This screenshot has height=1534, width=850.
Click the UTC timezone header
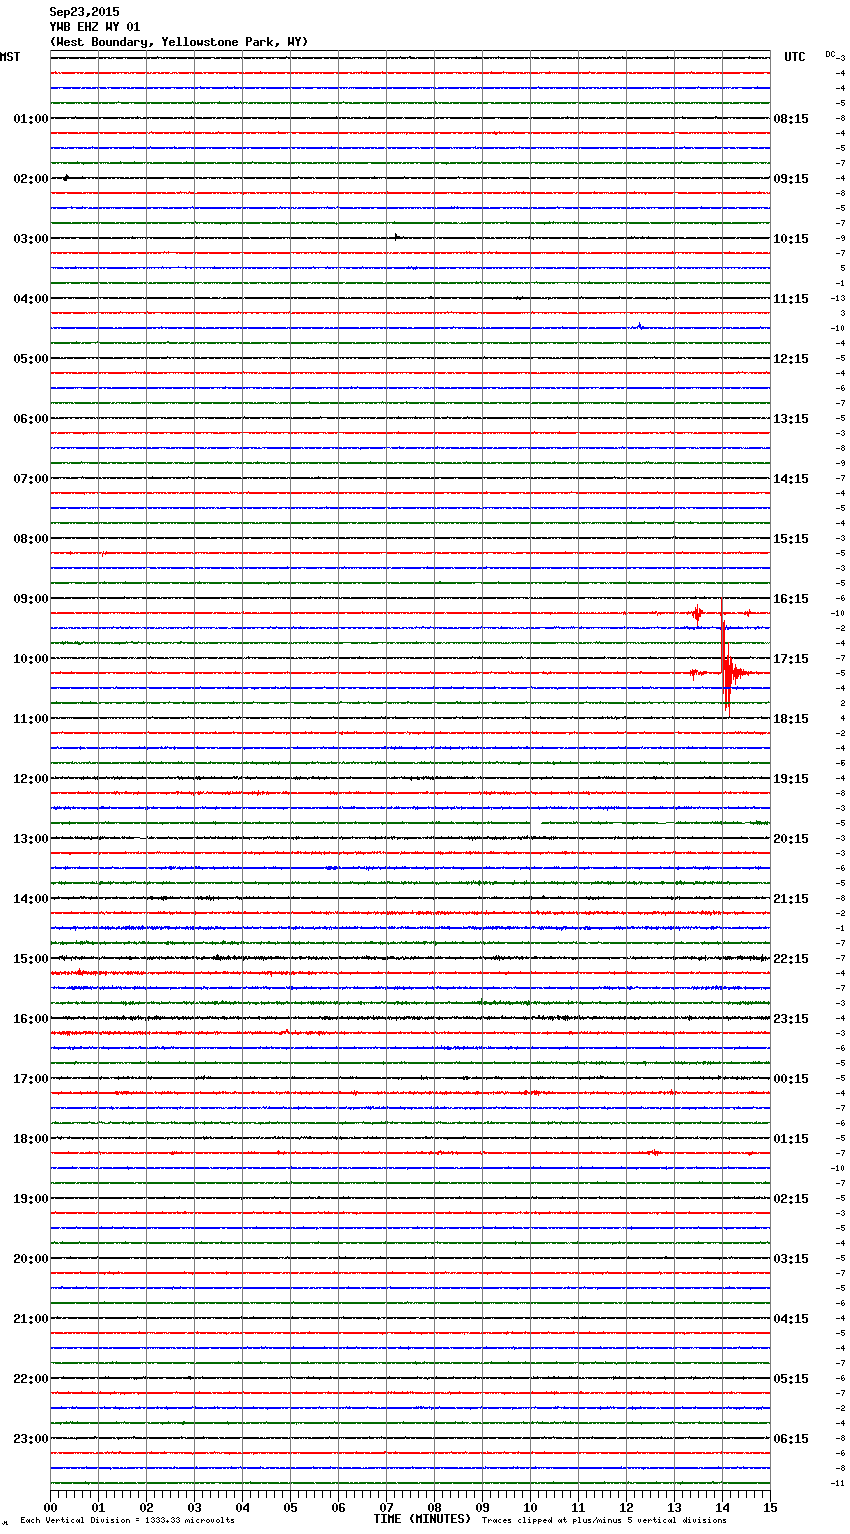[795, 57]
